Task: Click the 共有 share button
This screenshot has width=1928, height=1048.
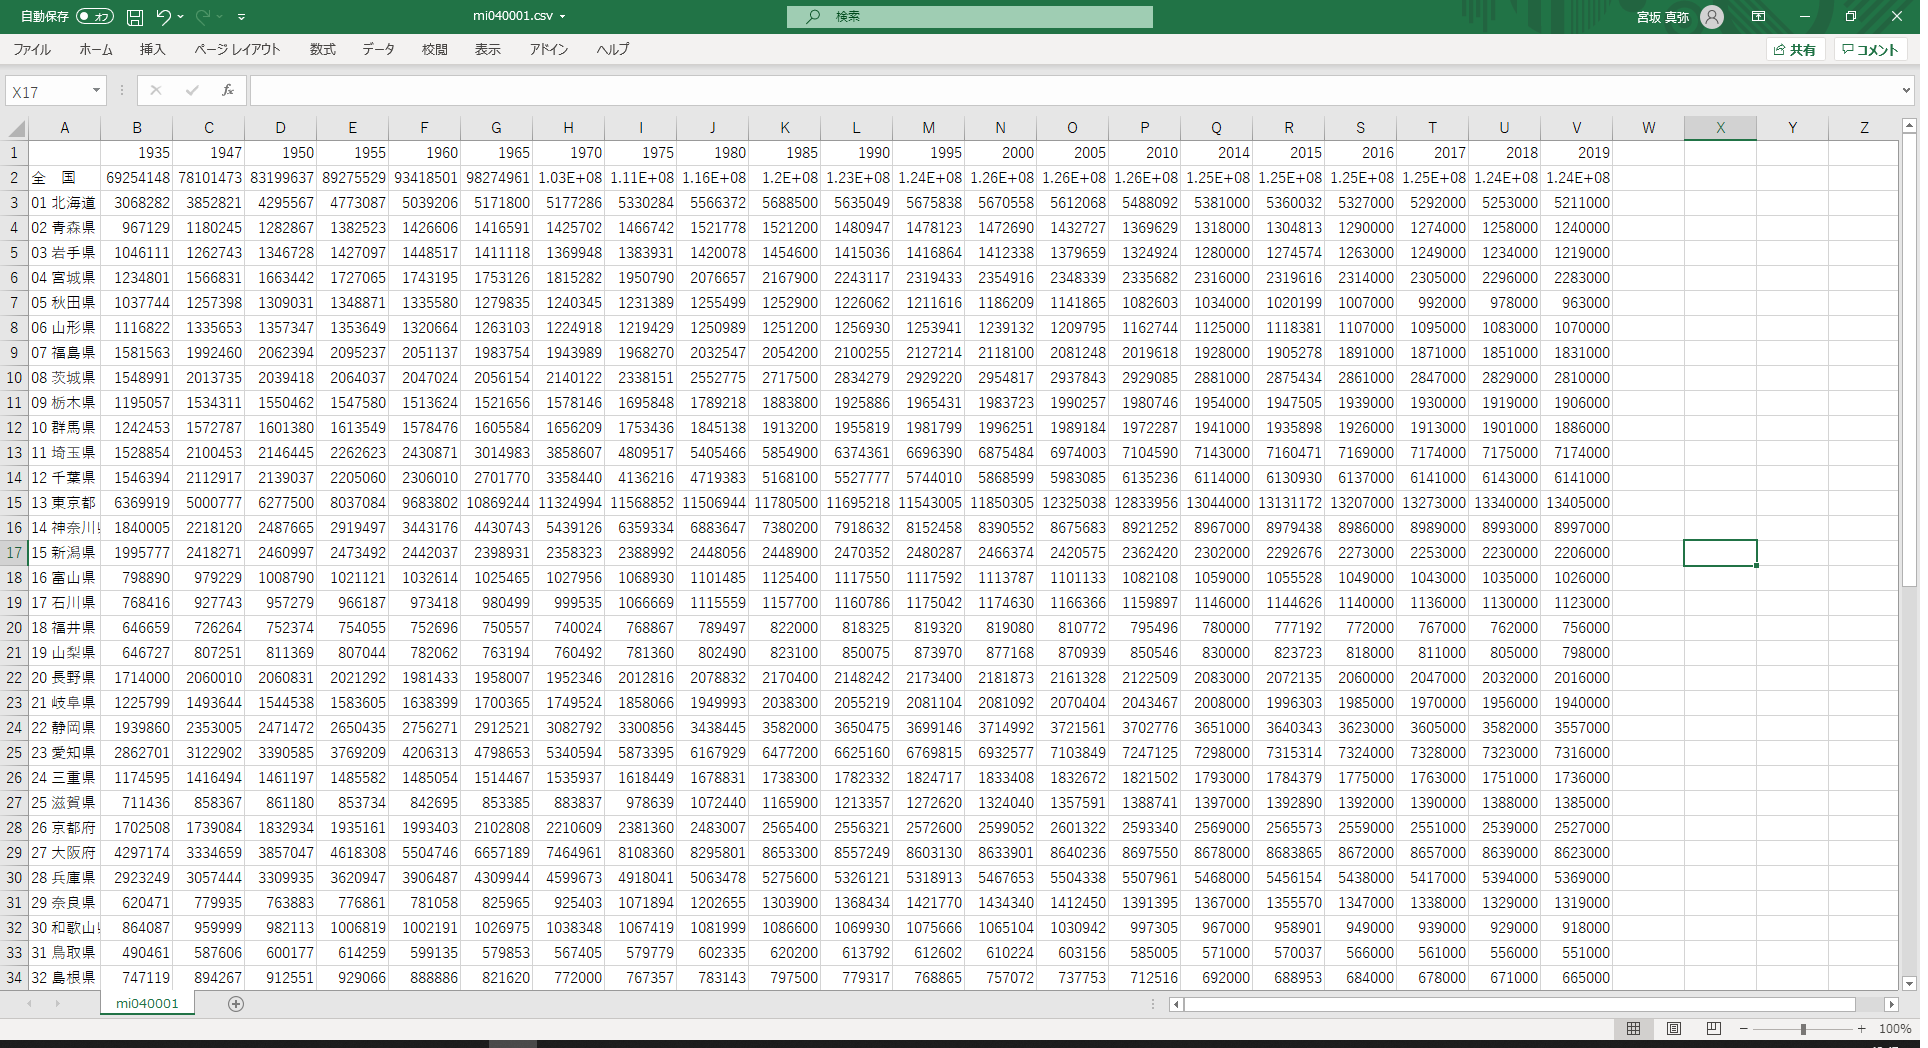Action: pyautogui.click(x=1795, y=50)
